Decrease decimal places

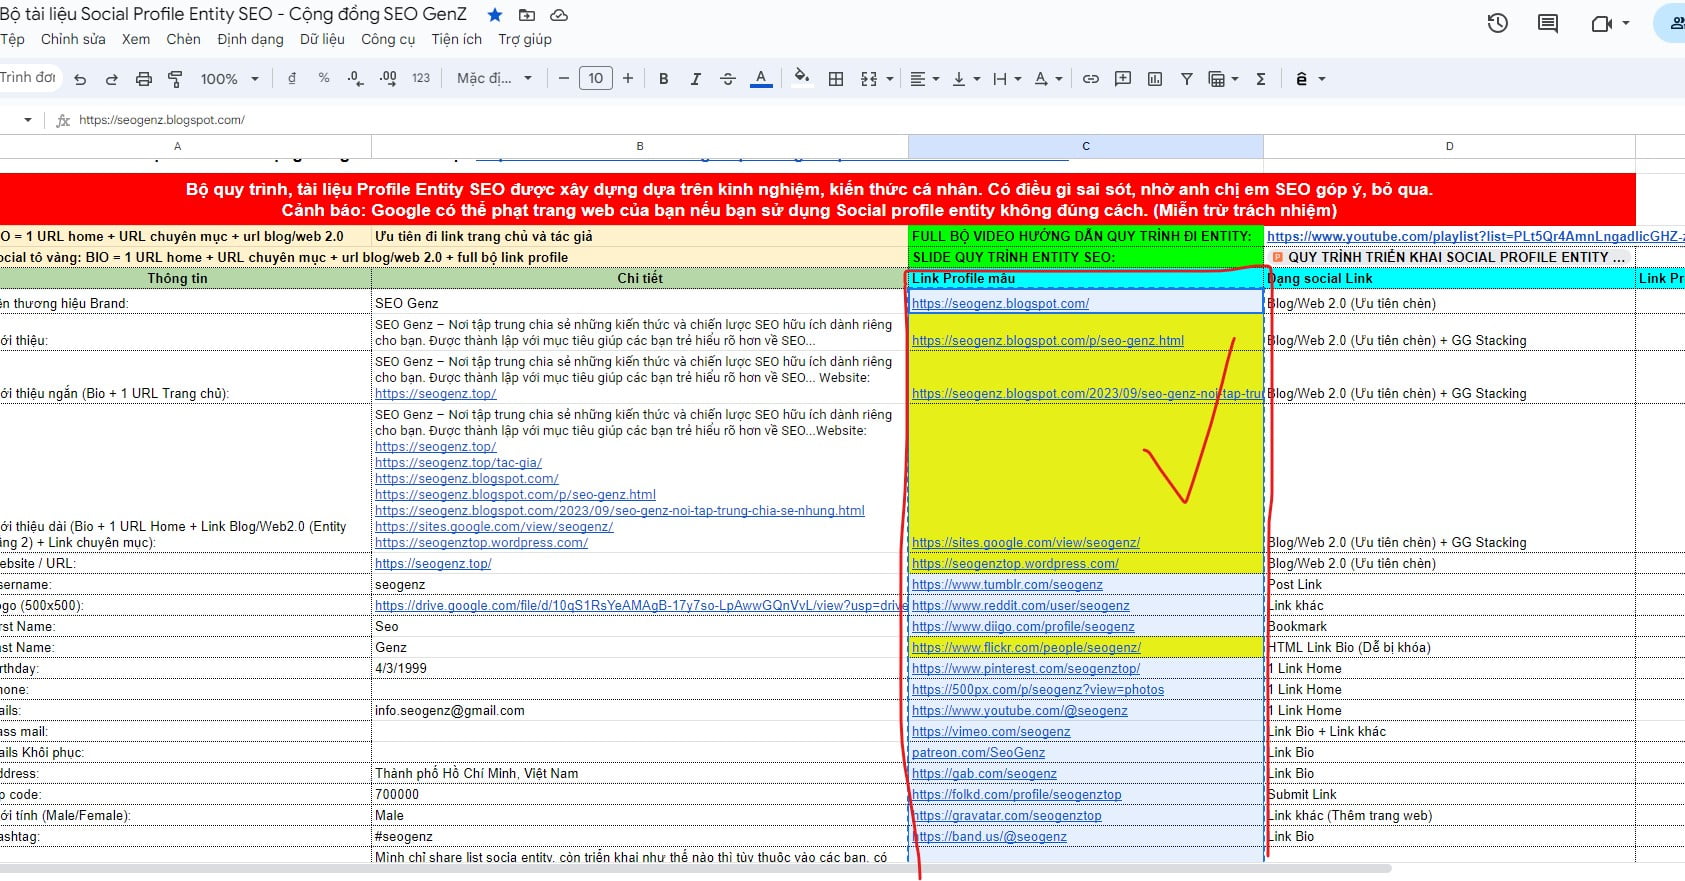tap(356, 79)
